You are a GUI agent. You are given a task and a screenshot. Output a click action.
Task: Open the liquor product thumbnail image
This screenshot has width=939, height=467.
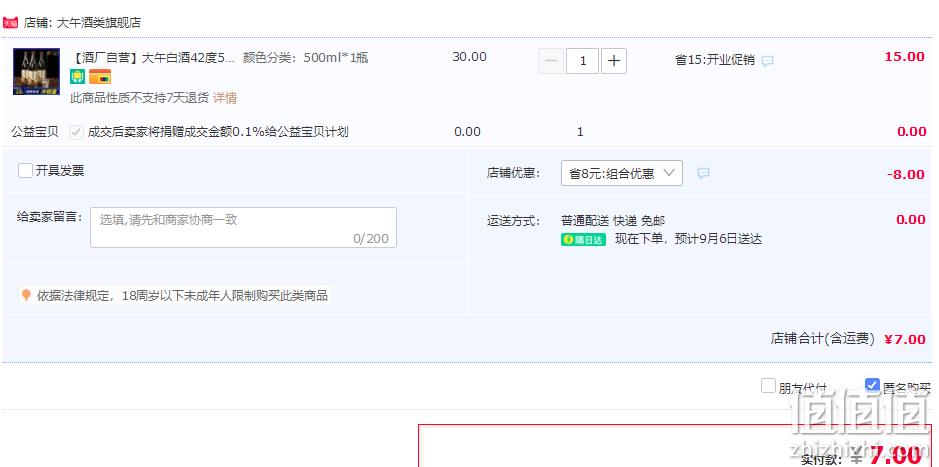[37, 71]
